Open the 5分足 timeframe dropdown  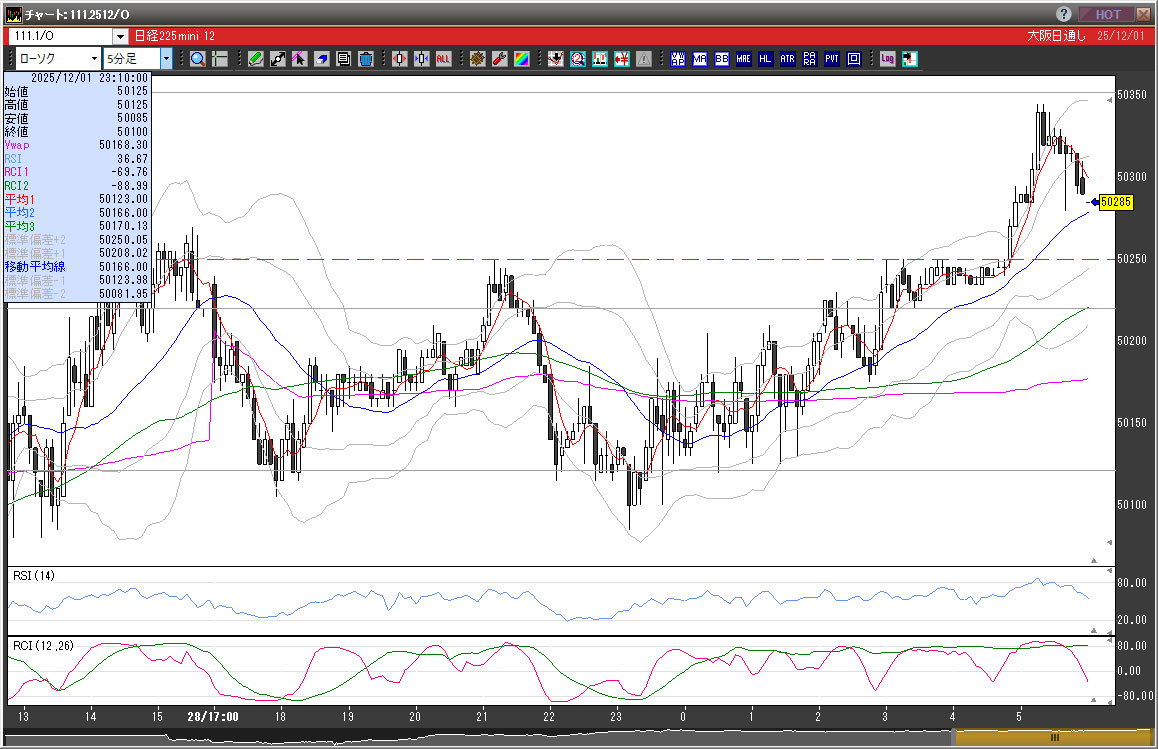coord(166,59)
